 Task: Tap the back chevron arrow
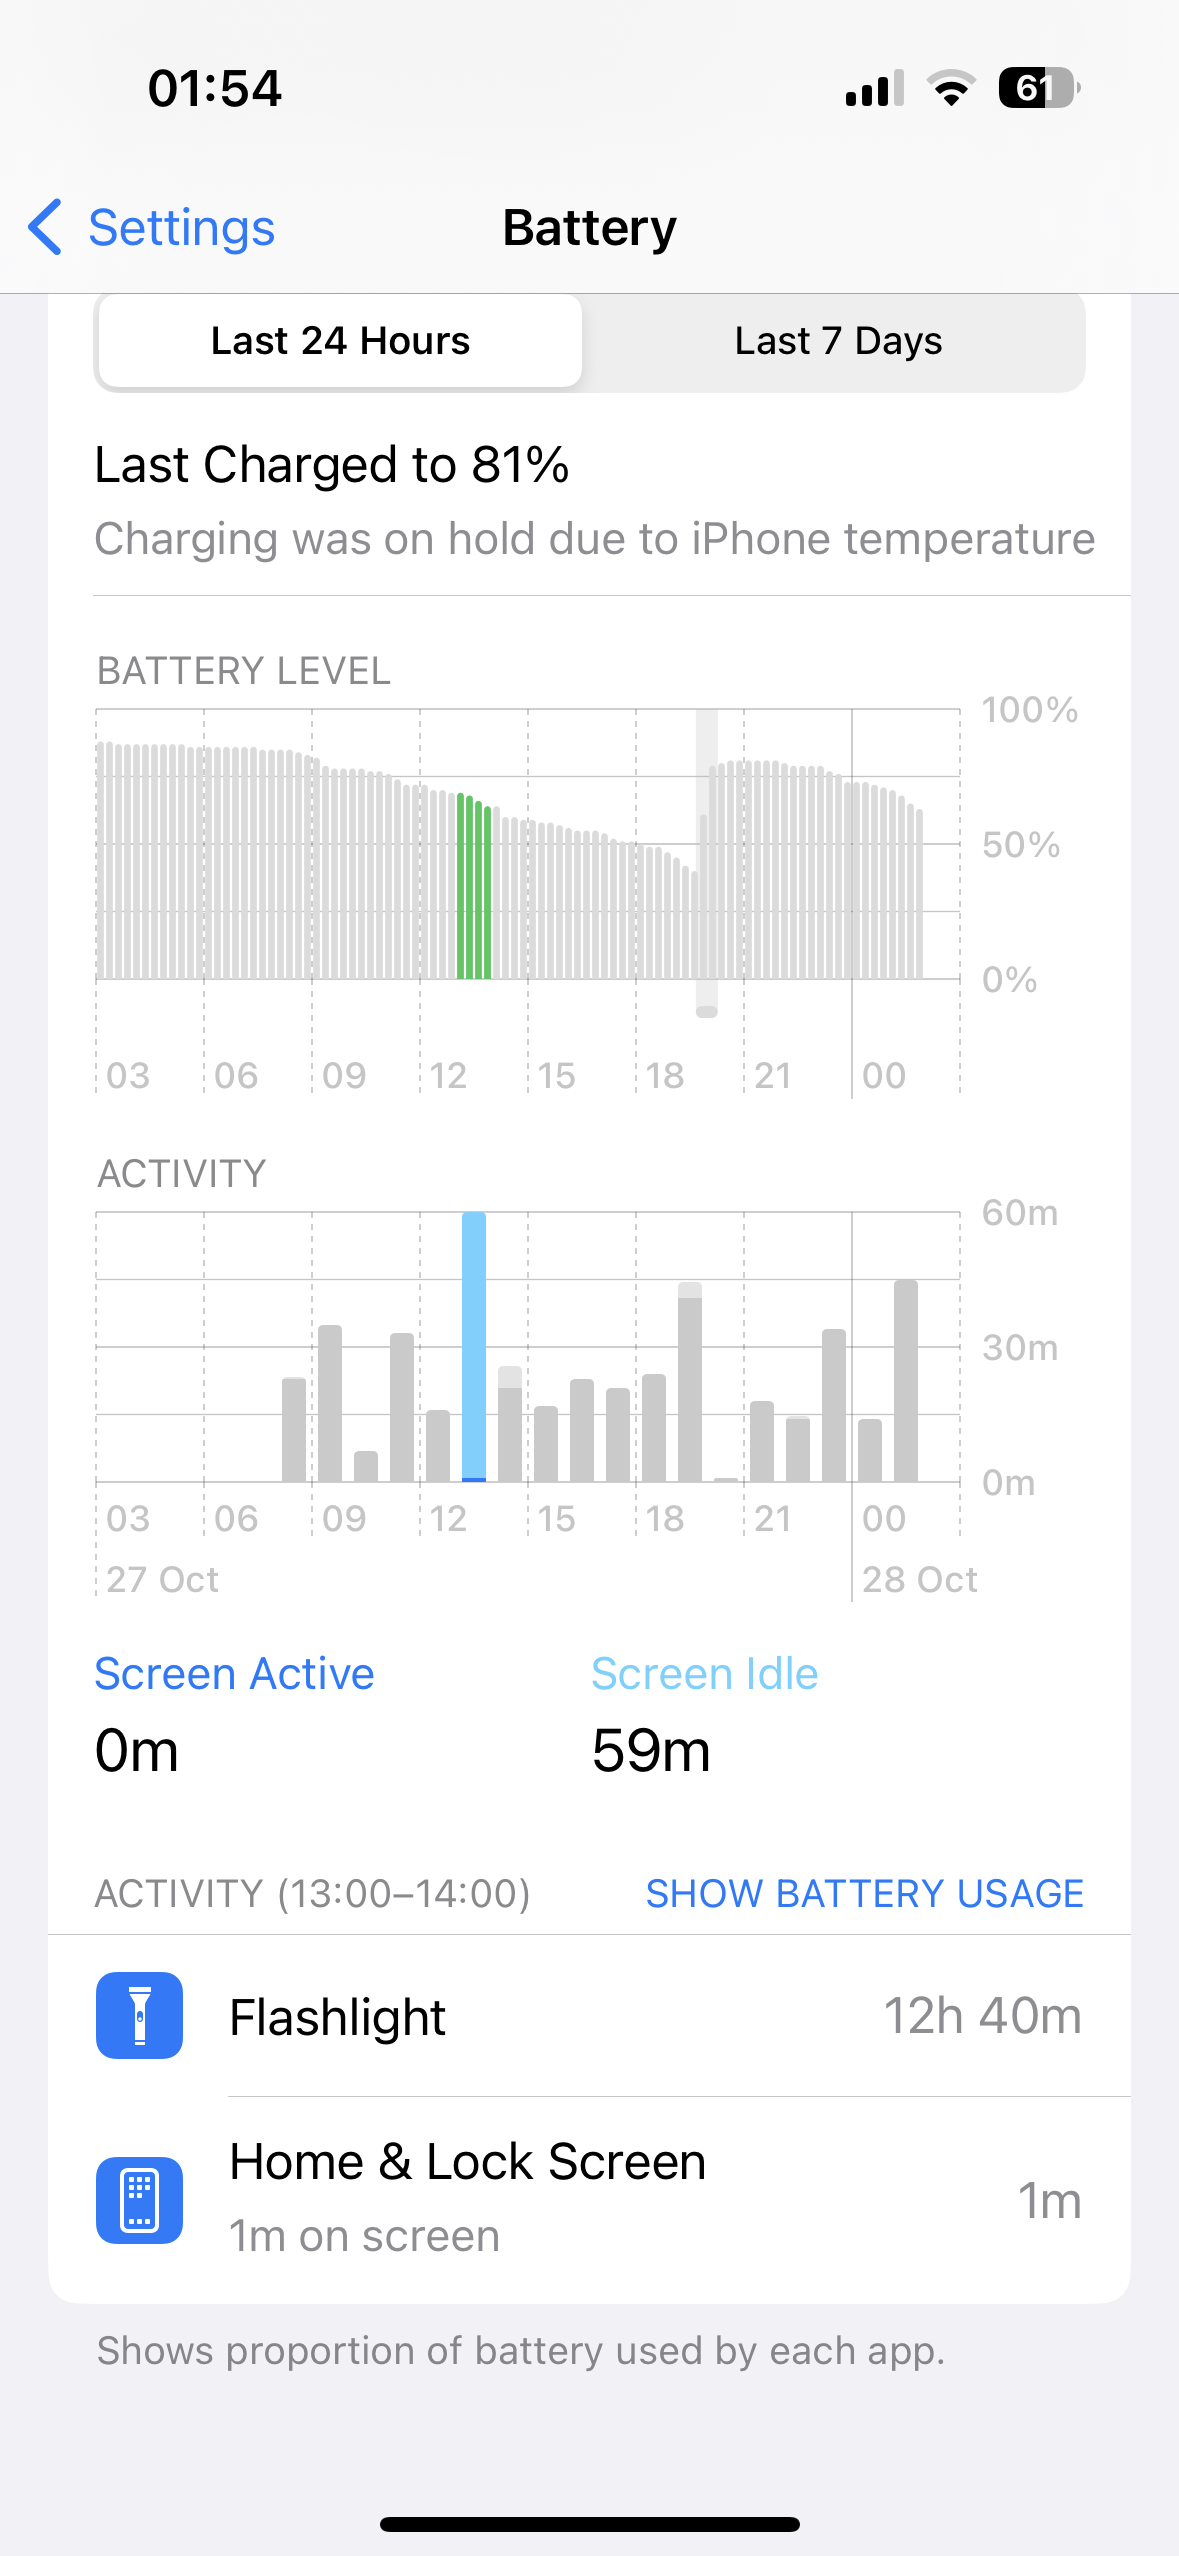tap(45, 227)
